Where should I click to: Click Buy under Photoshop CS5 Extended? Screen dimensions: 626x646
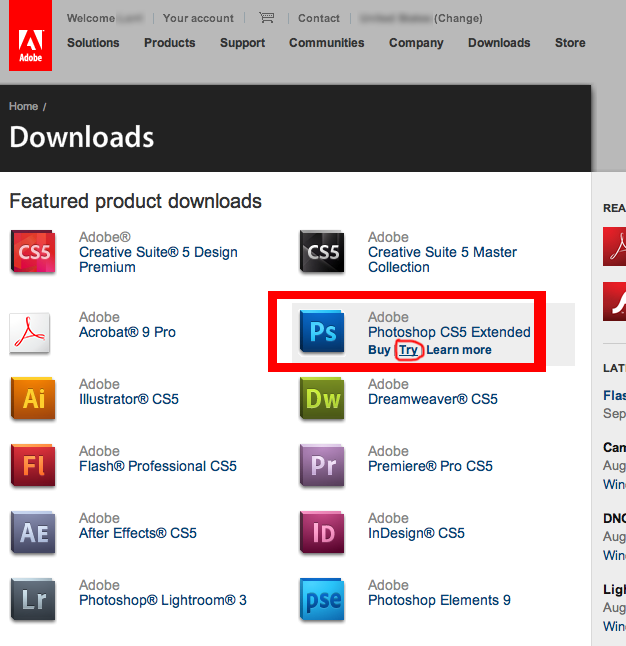point(379,350)
